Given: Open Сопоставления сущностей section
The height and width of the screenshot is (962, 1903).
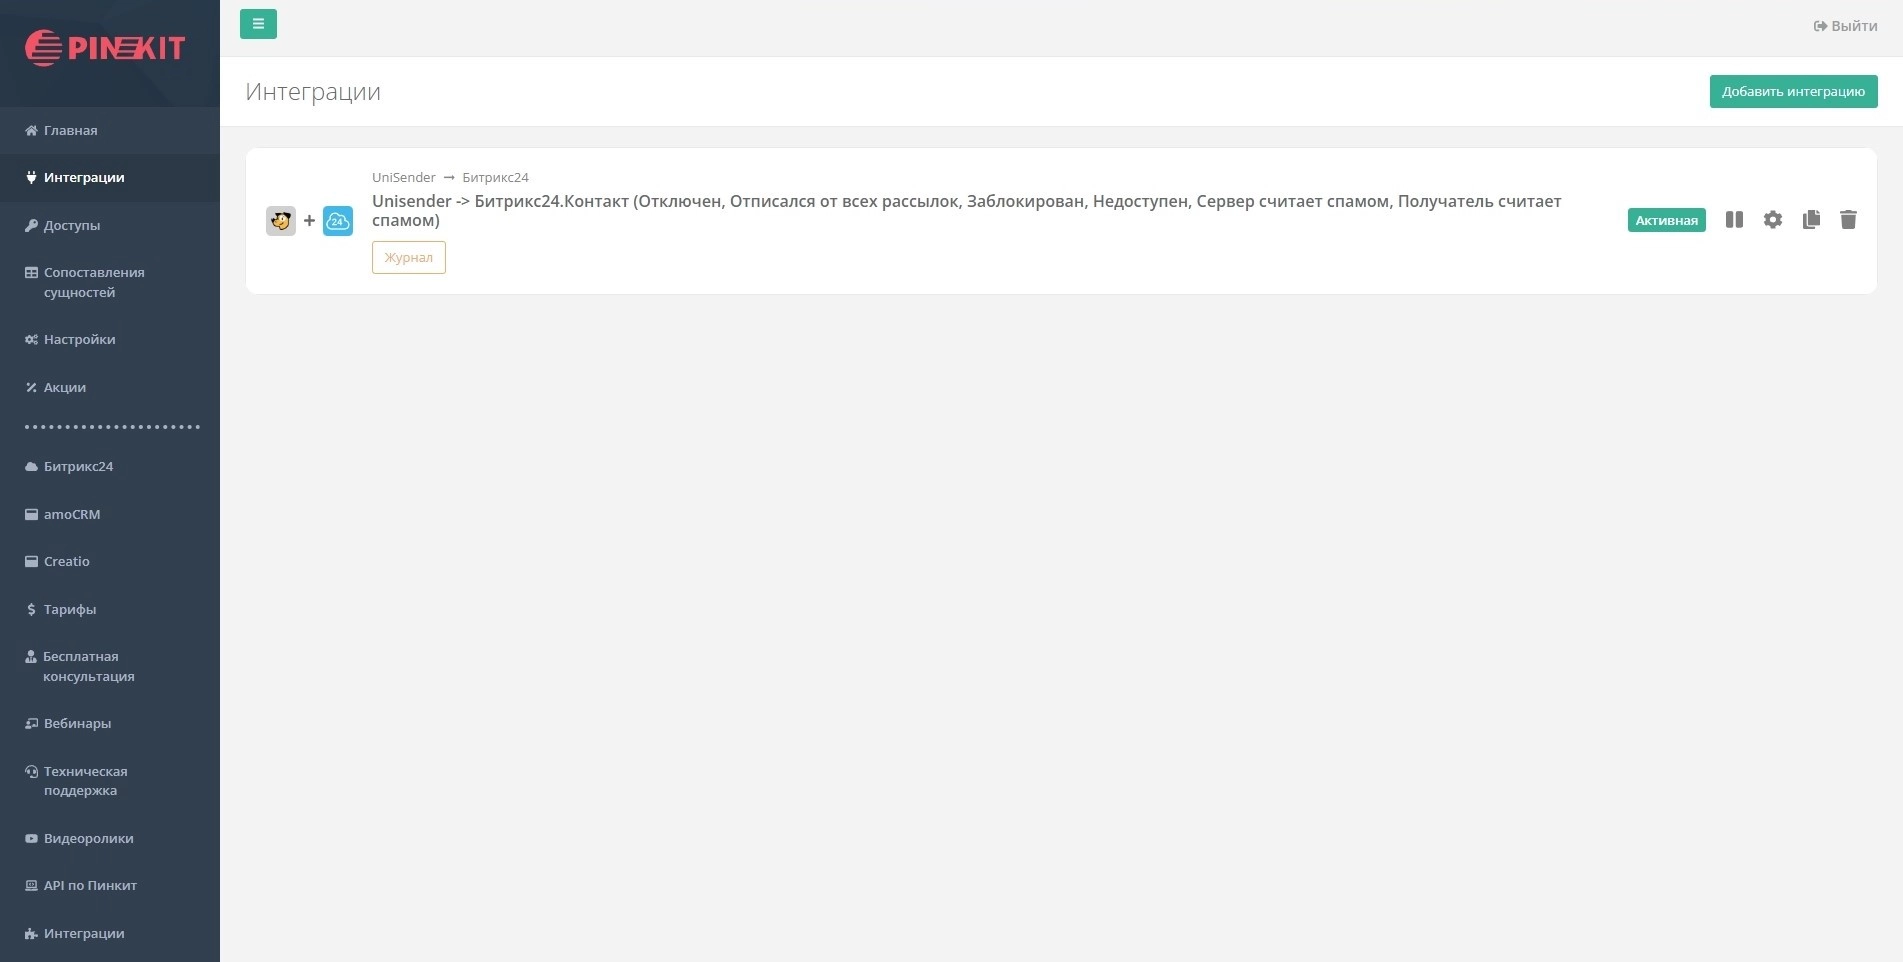Looking at the screenshot, I should coord(93,282).
